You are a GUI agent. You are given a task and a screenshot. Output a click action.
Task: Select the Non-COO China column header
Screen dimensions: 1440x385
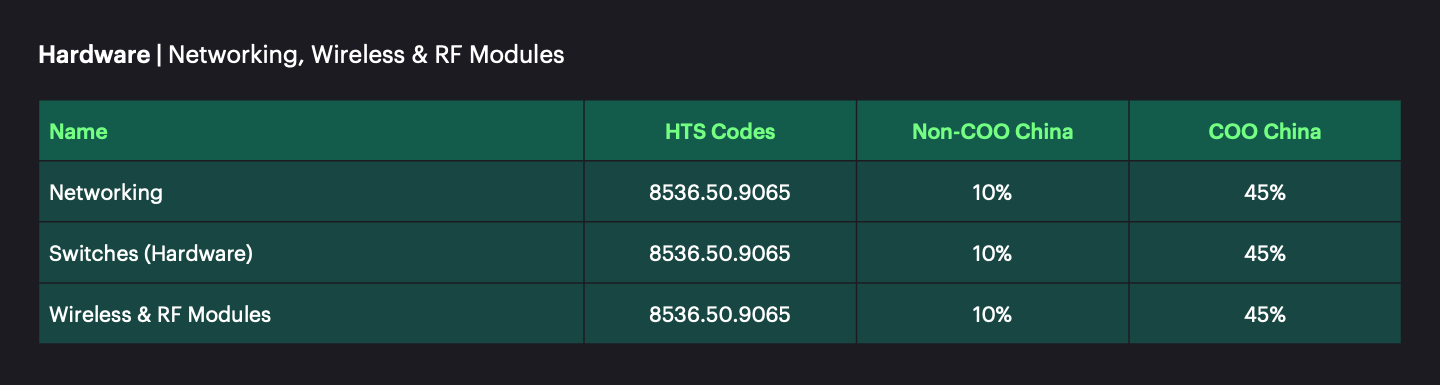point(992,131)
